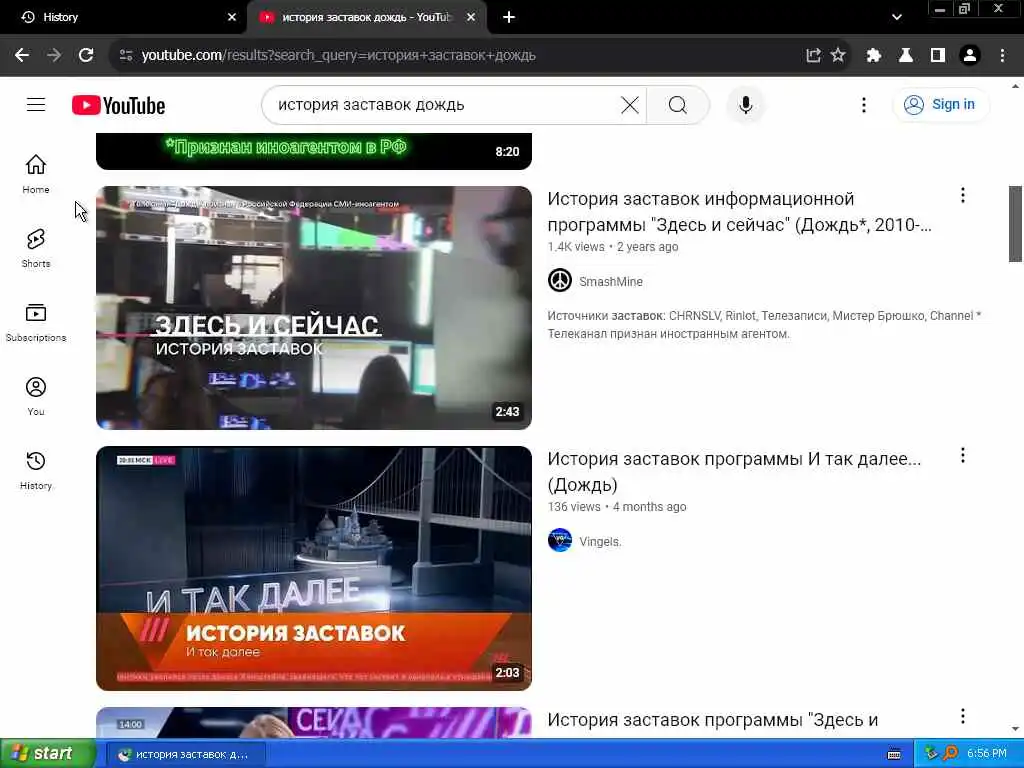
Task: Play the И так далее video thumbnail
Action: pos(313,568)
